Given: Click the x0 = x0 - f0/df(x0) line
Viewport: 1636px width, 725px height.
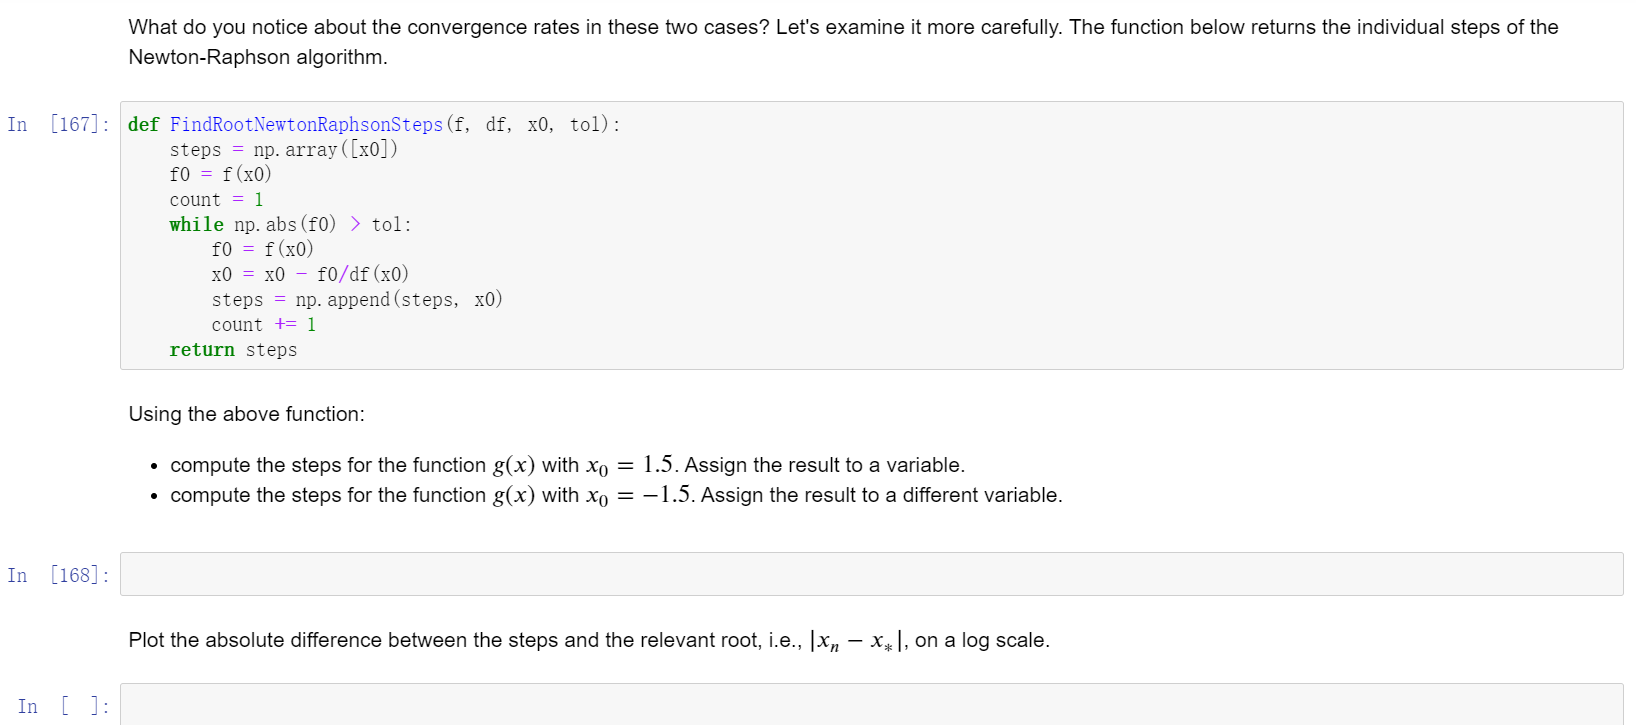Looking at the screenshot, I should [x=308, y=274].
